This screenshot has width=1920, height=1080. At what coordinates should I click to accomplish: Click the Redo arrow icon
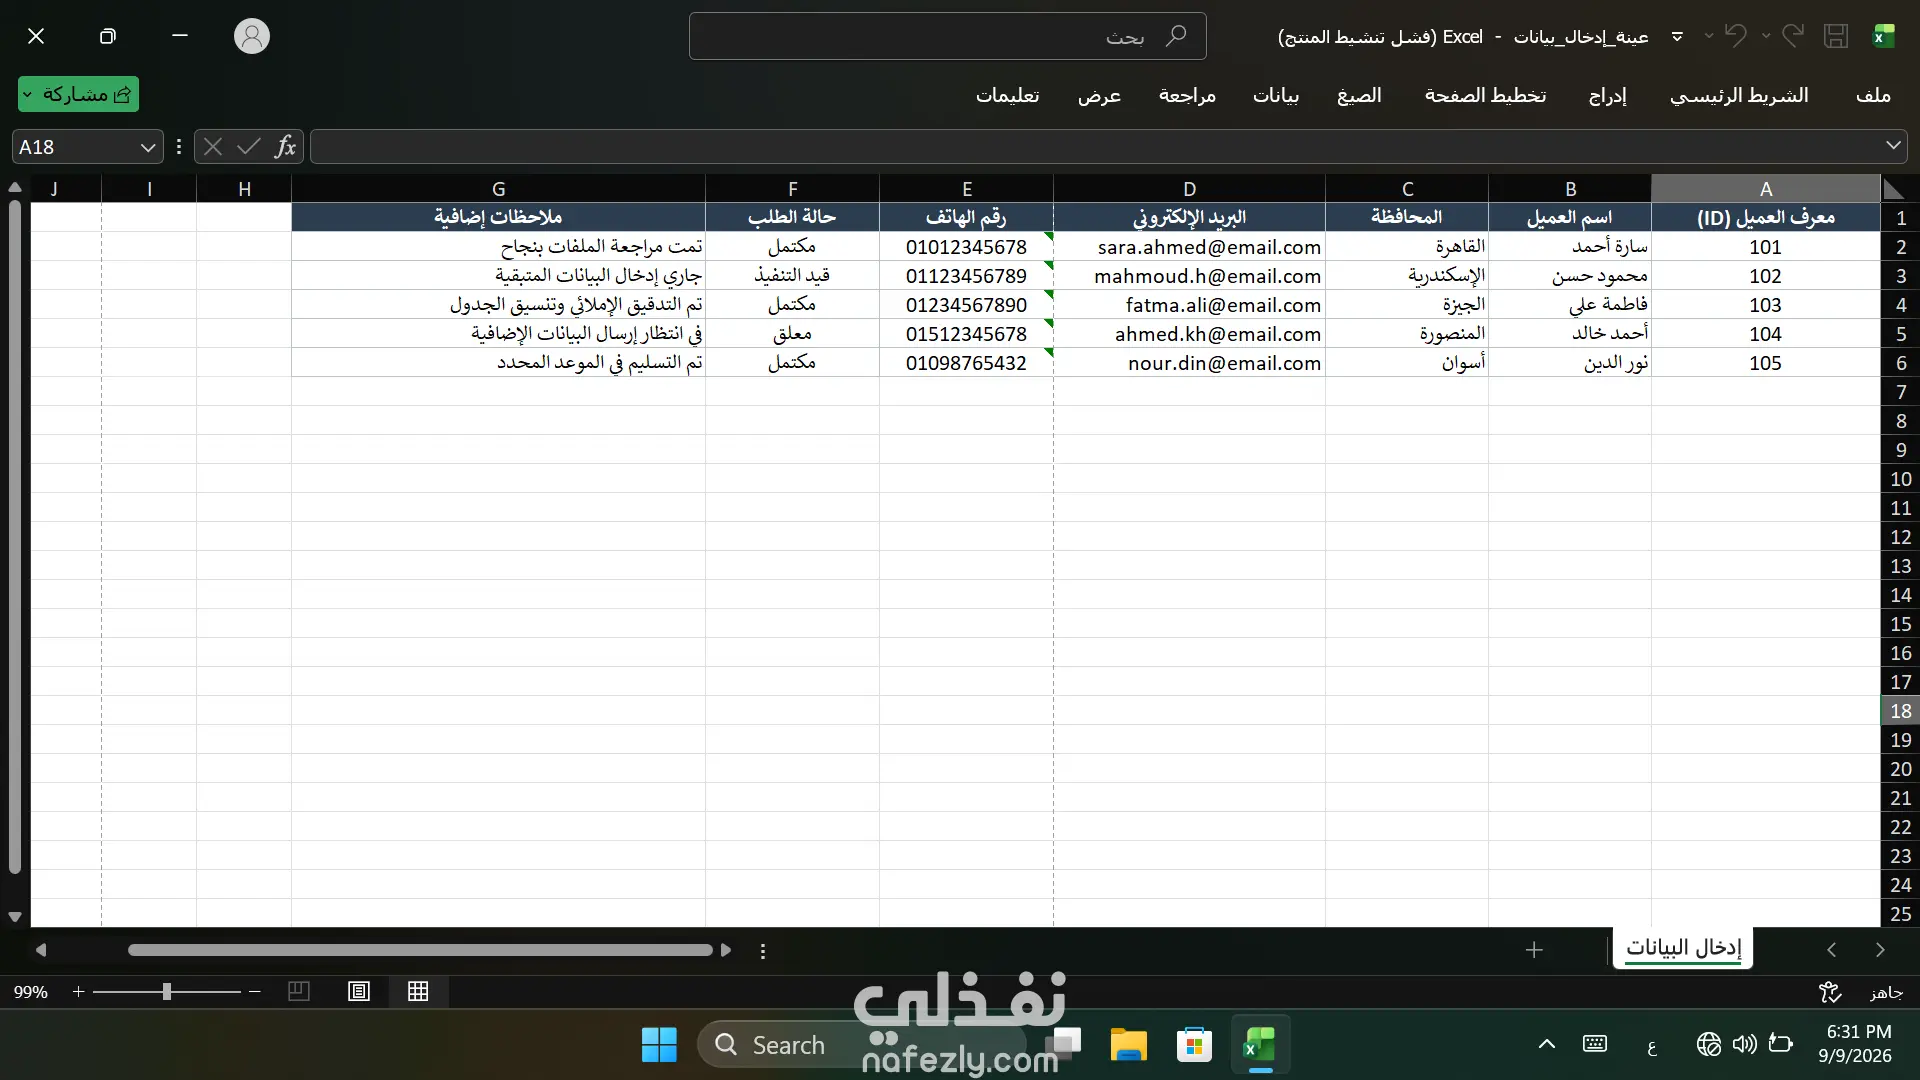1793,36
